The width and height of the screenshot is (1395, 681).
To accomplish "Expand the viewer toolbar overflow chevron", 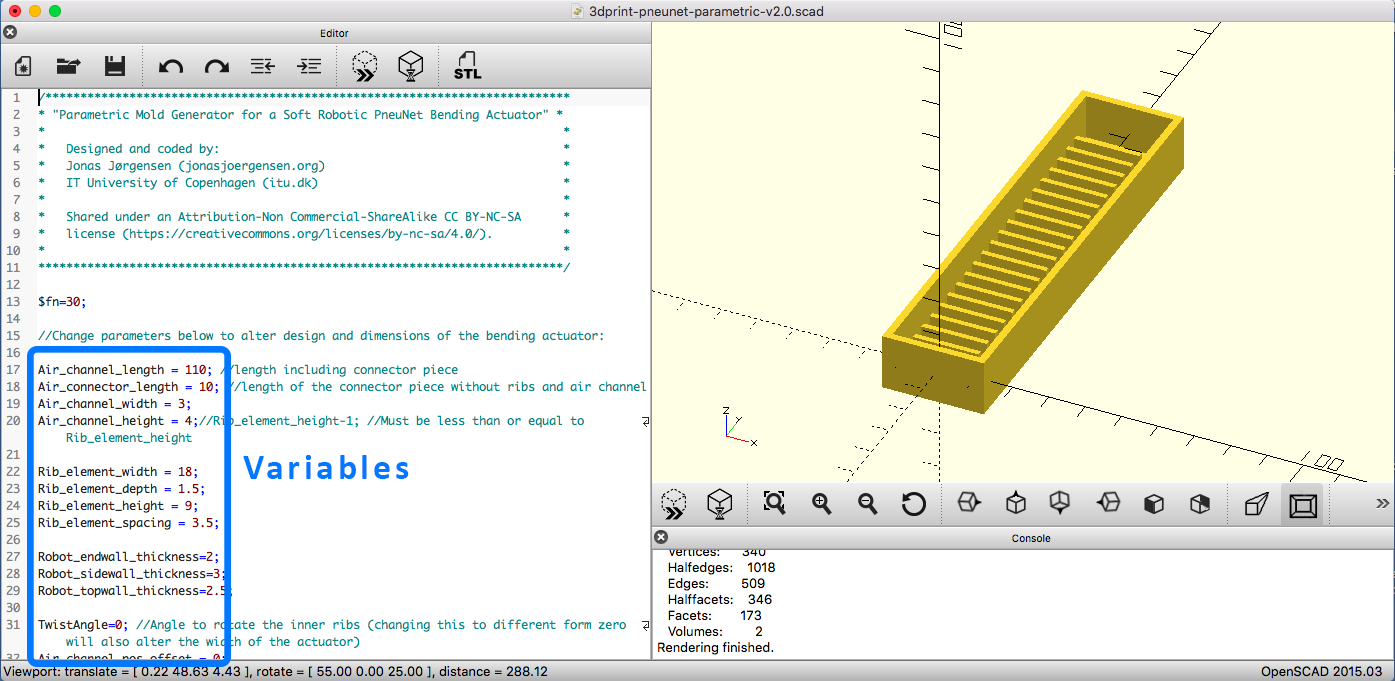I will click(x=1383, y=503).
